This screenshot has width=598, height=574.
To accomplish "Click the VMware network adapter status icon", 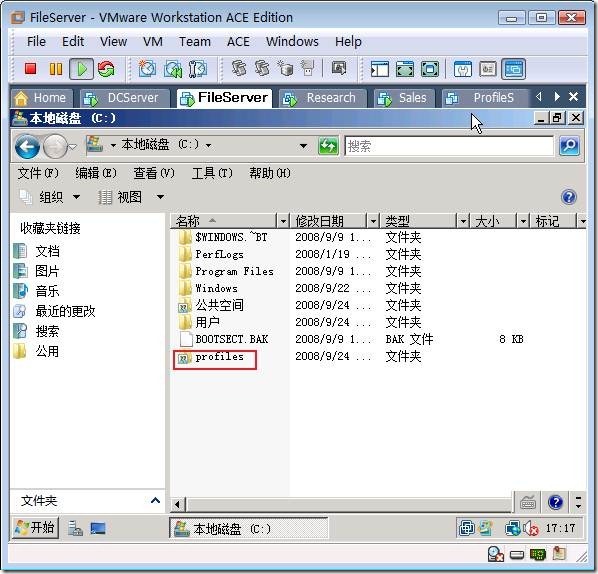I will (x=538, y=555).
